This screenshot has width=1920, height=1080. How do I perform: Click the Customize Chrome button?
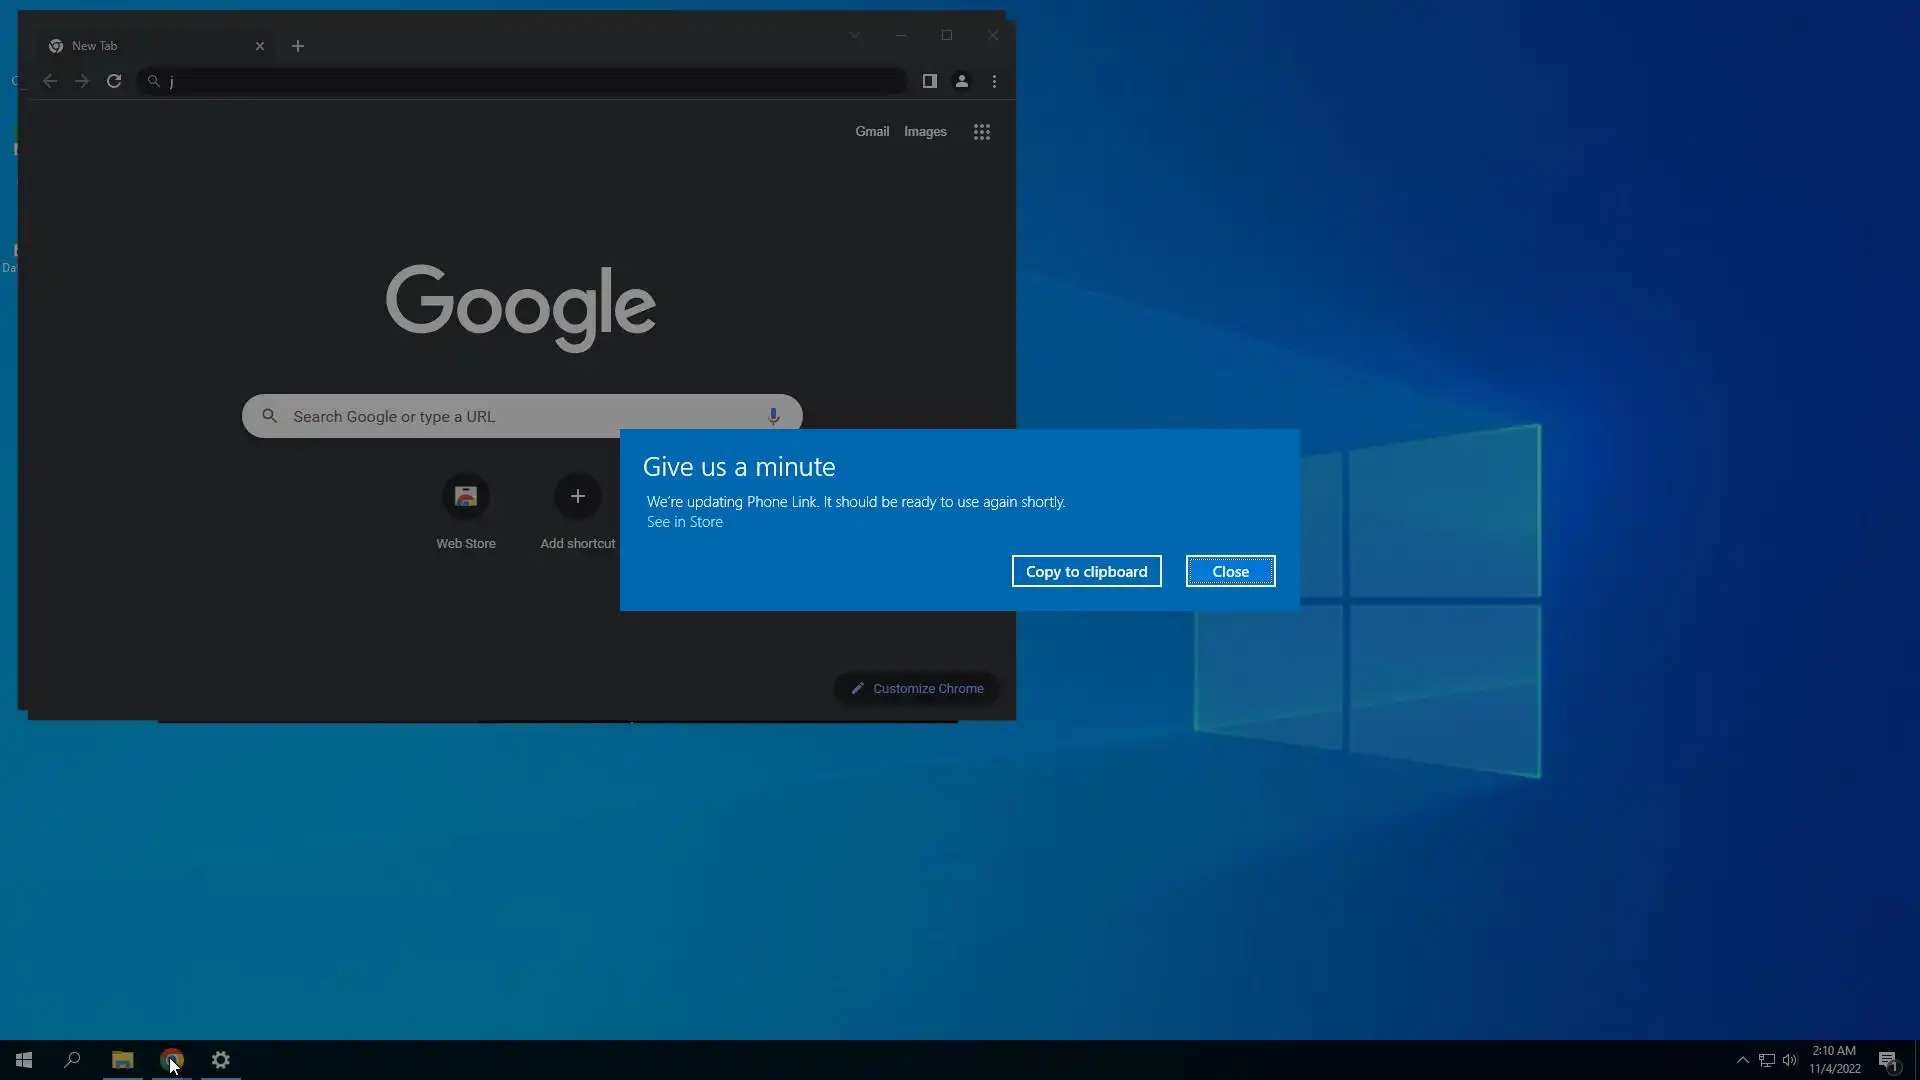coord(917,688)
